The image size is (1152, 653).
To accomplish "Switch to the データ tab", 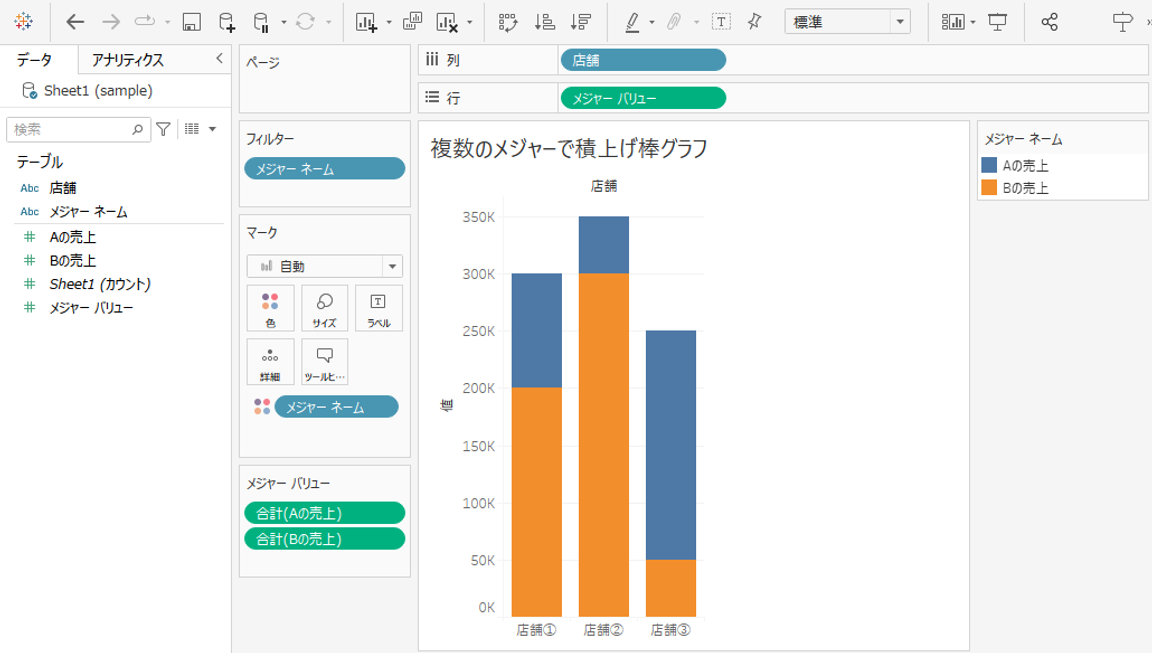I will pos(35,60).
